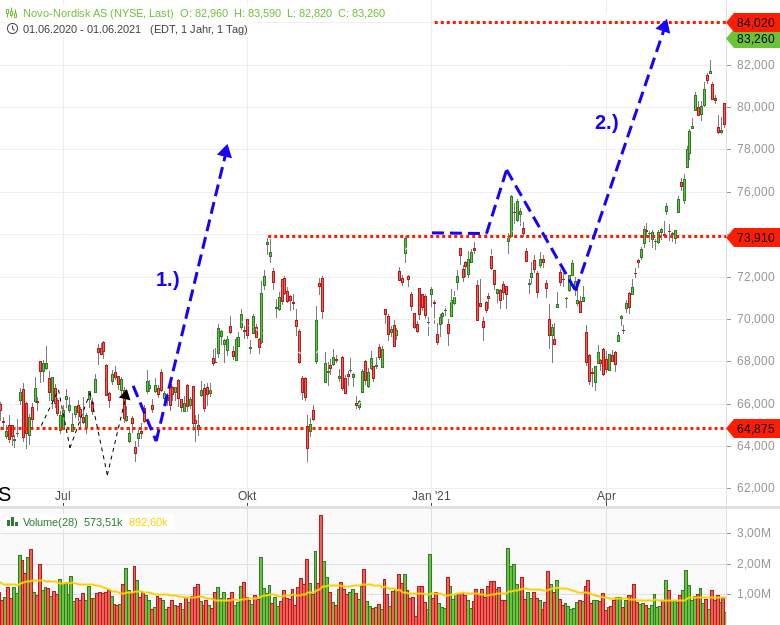Click the green 83,260 last price label
This screenshot has width=780, height=625.
pos(753,39)
